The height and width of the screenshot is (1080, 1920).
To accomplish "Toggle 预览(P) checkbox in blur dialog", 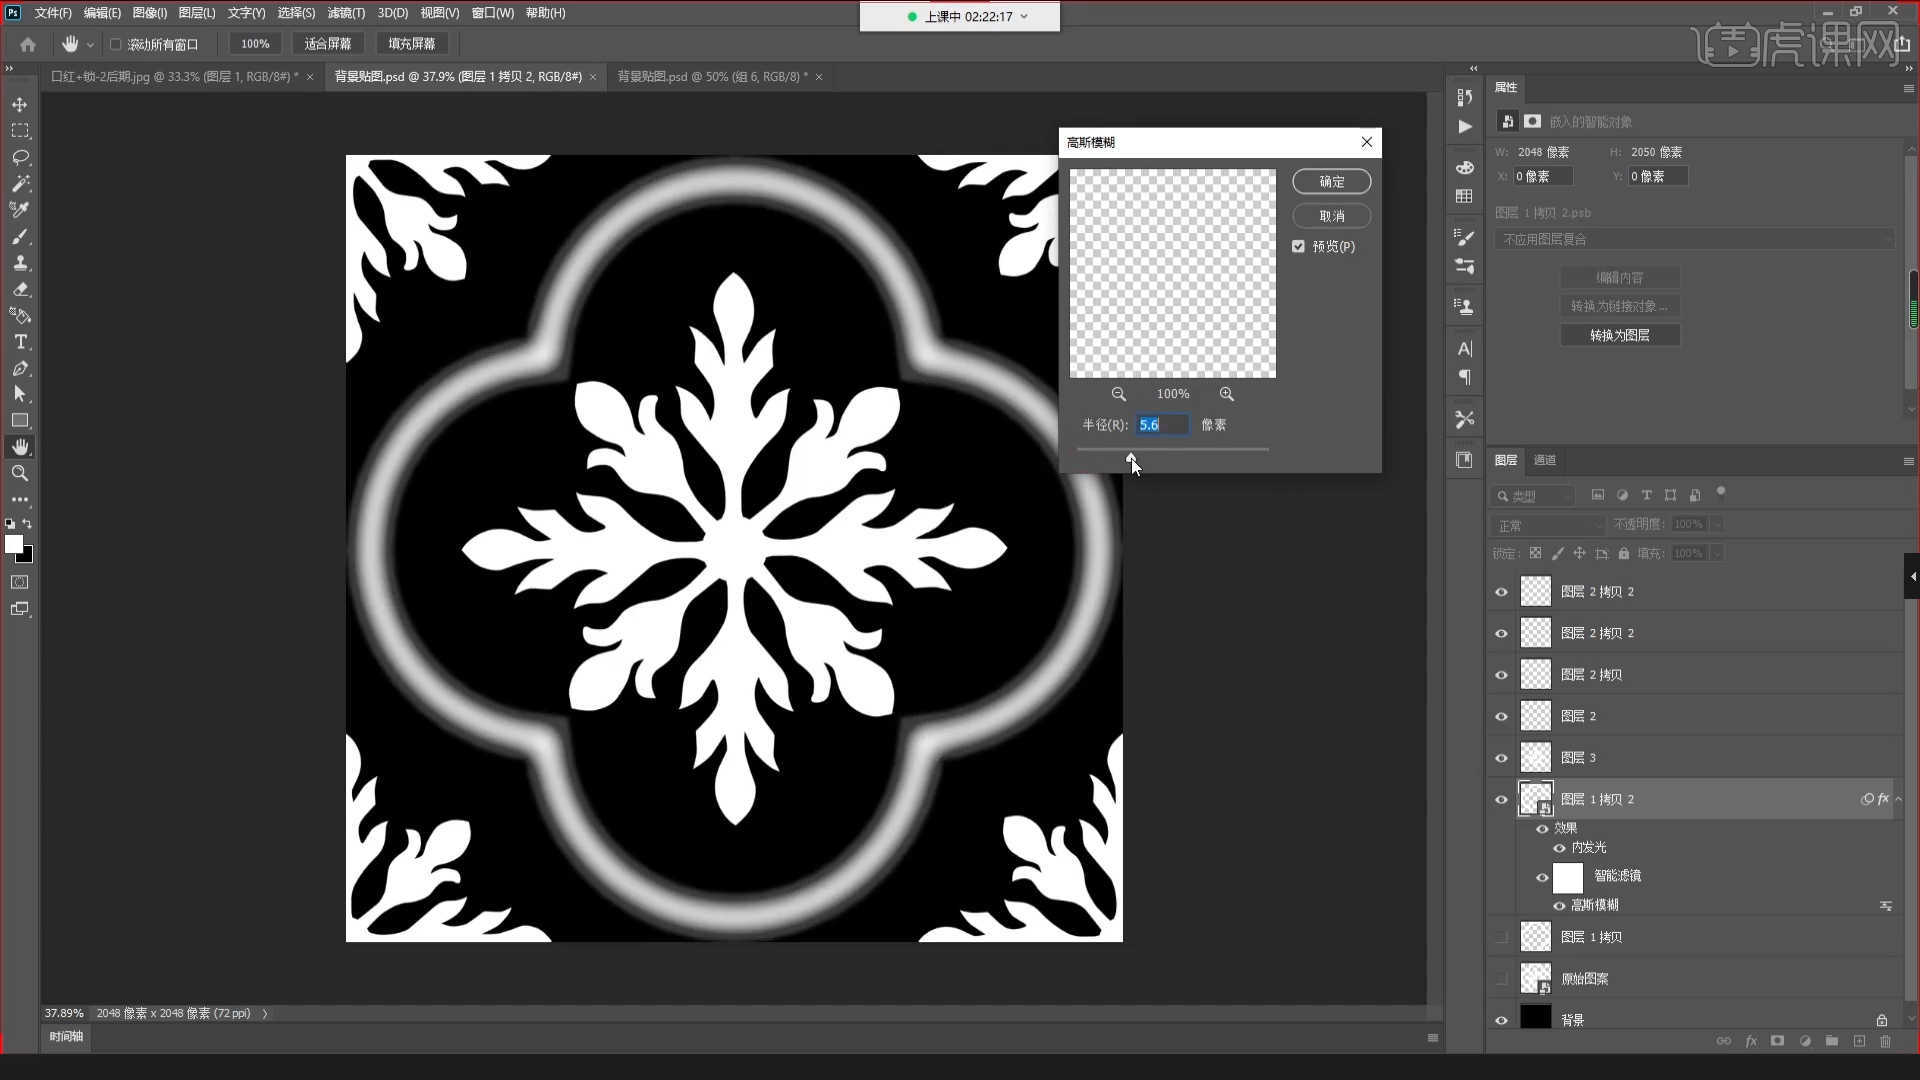I will [x=1298, y=246].
